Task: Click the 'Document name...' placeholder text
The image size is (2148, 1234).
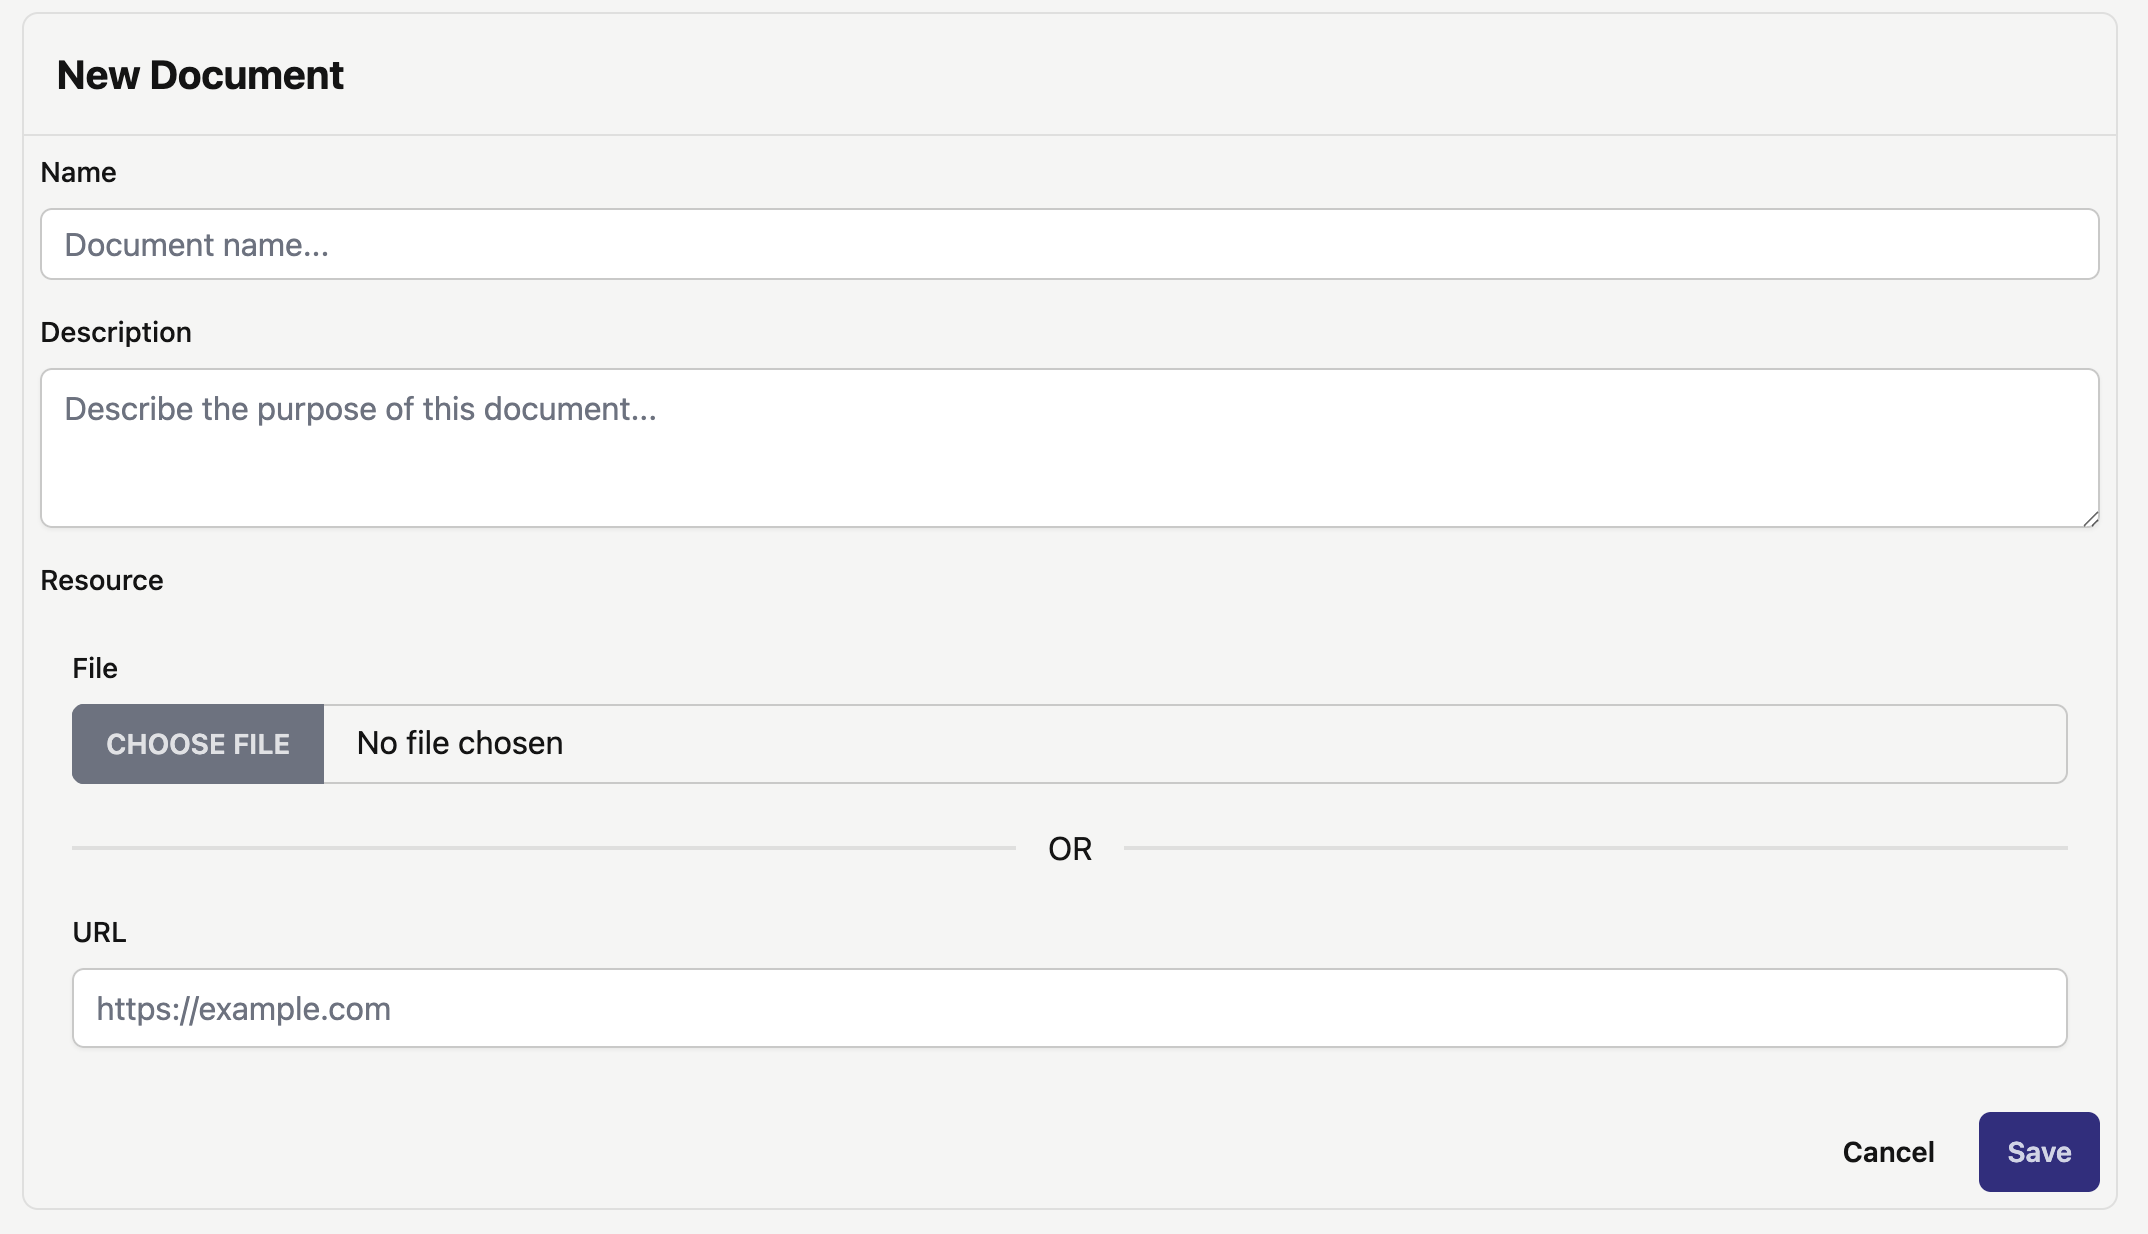Action: point(197,245)
